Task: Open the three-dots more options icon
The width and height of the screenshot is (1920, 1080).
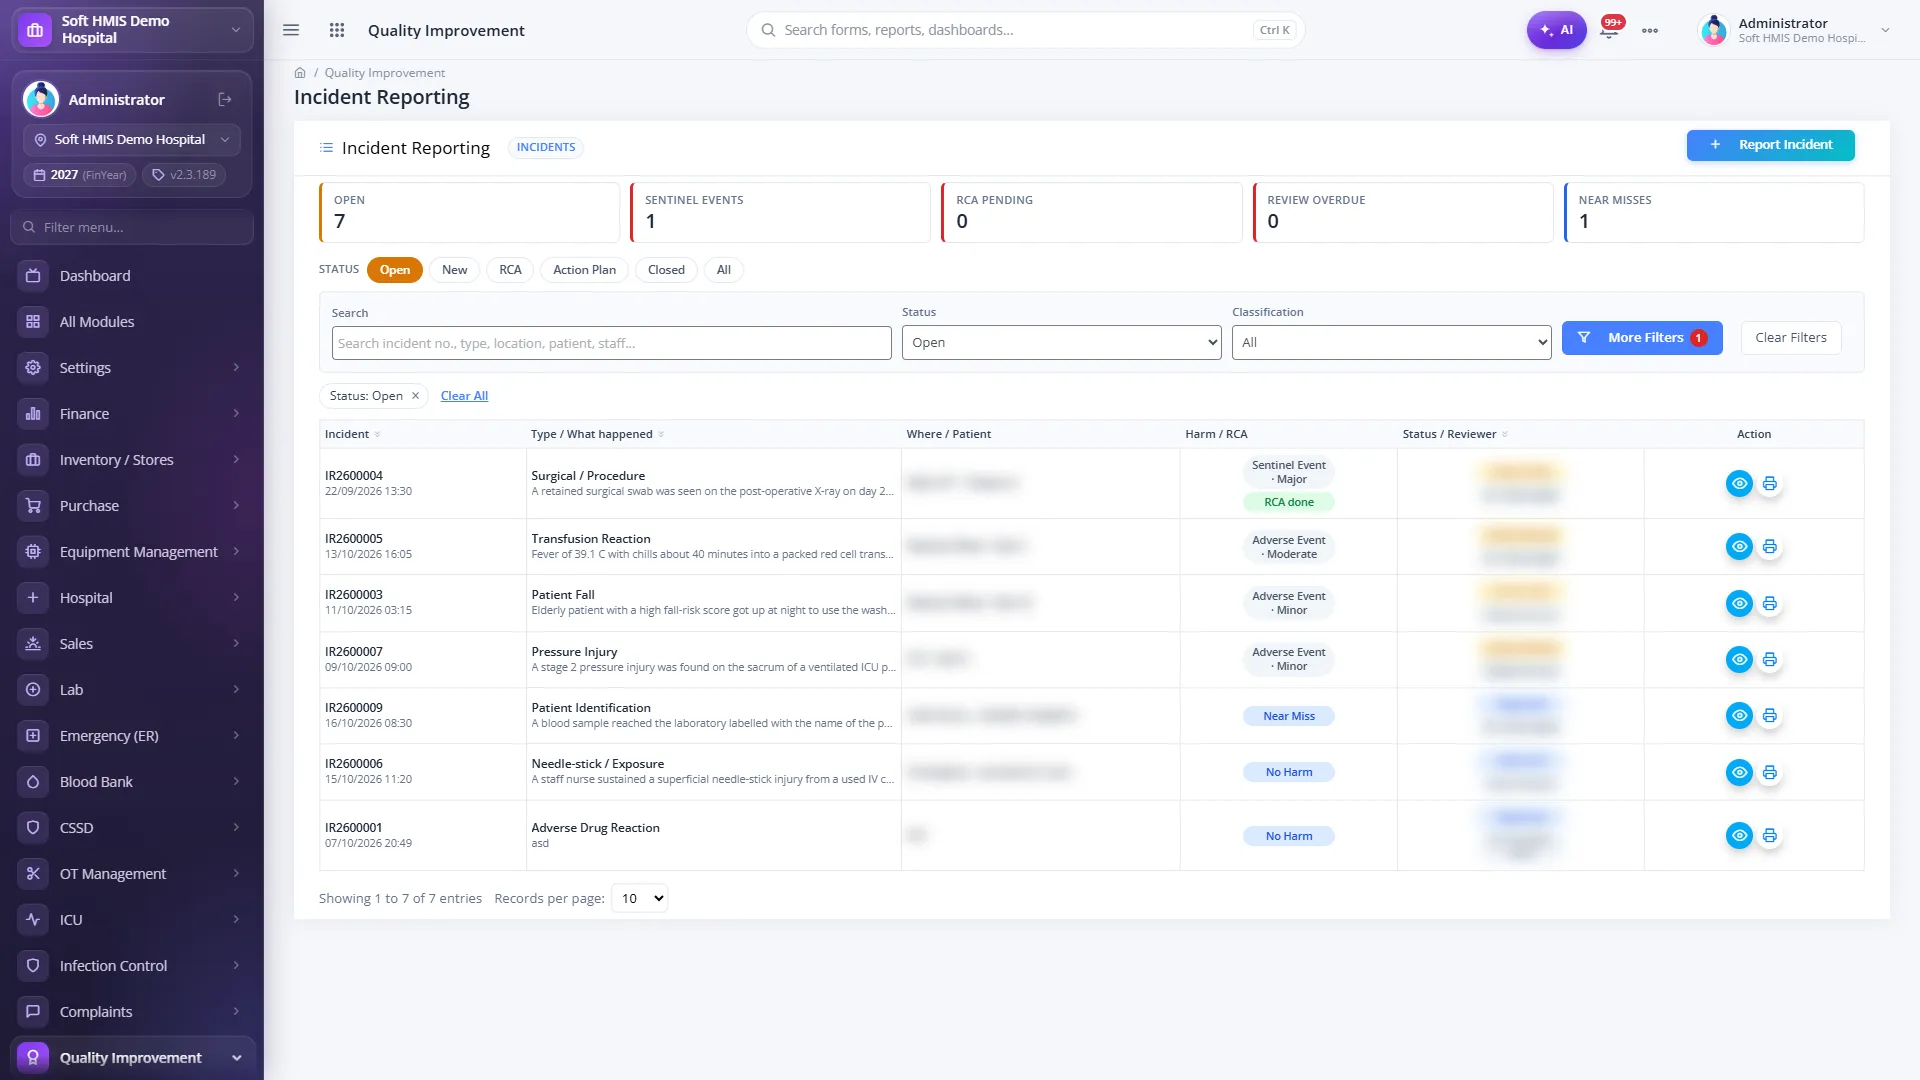Action: coord(1650,30)
